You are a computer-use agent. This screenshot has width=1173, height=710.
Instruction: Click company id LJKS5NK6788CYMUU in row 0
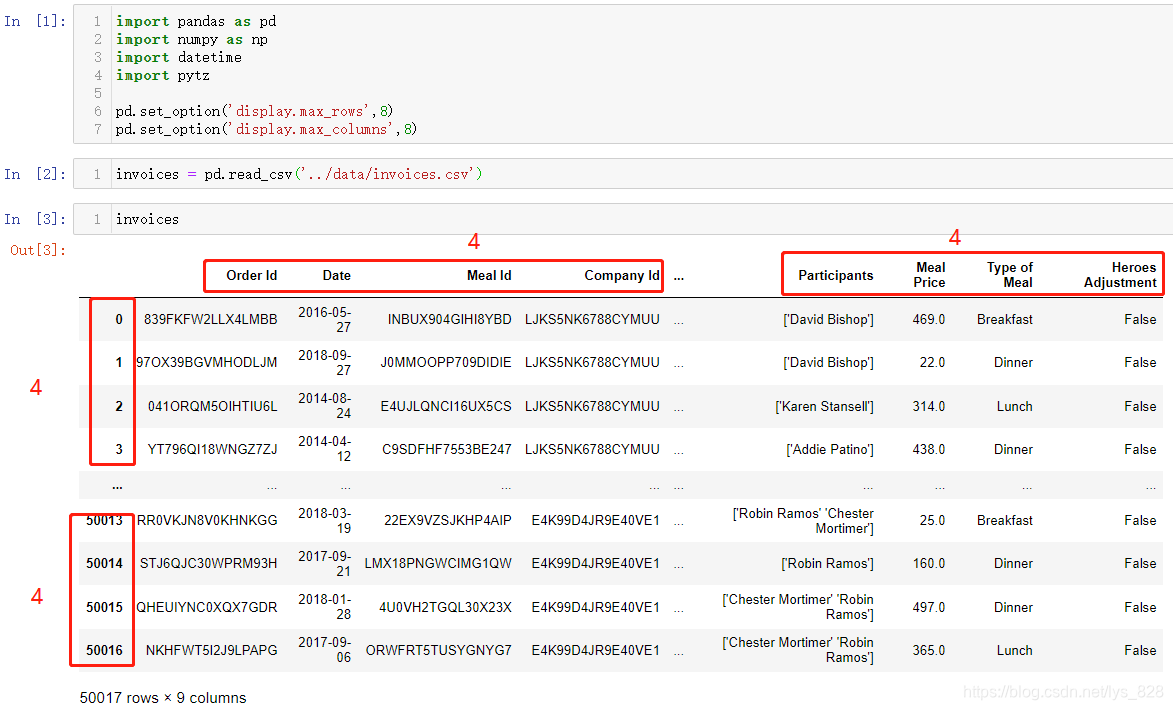592,319
